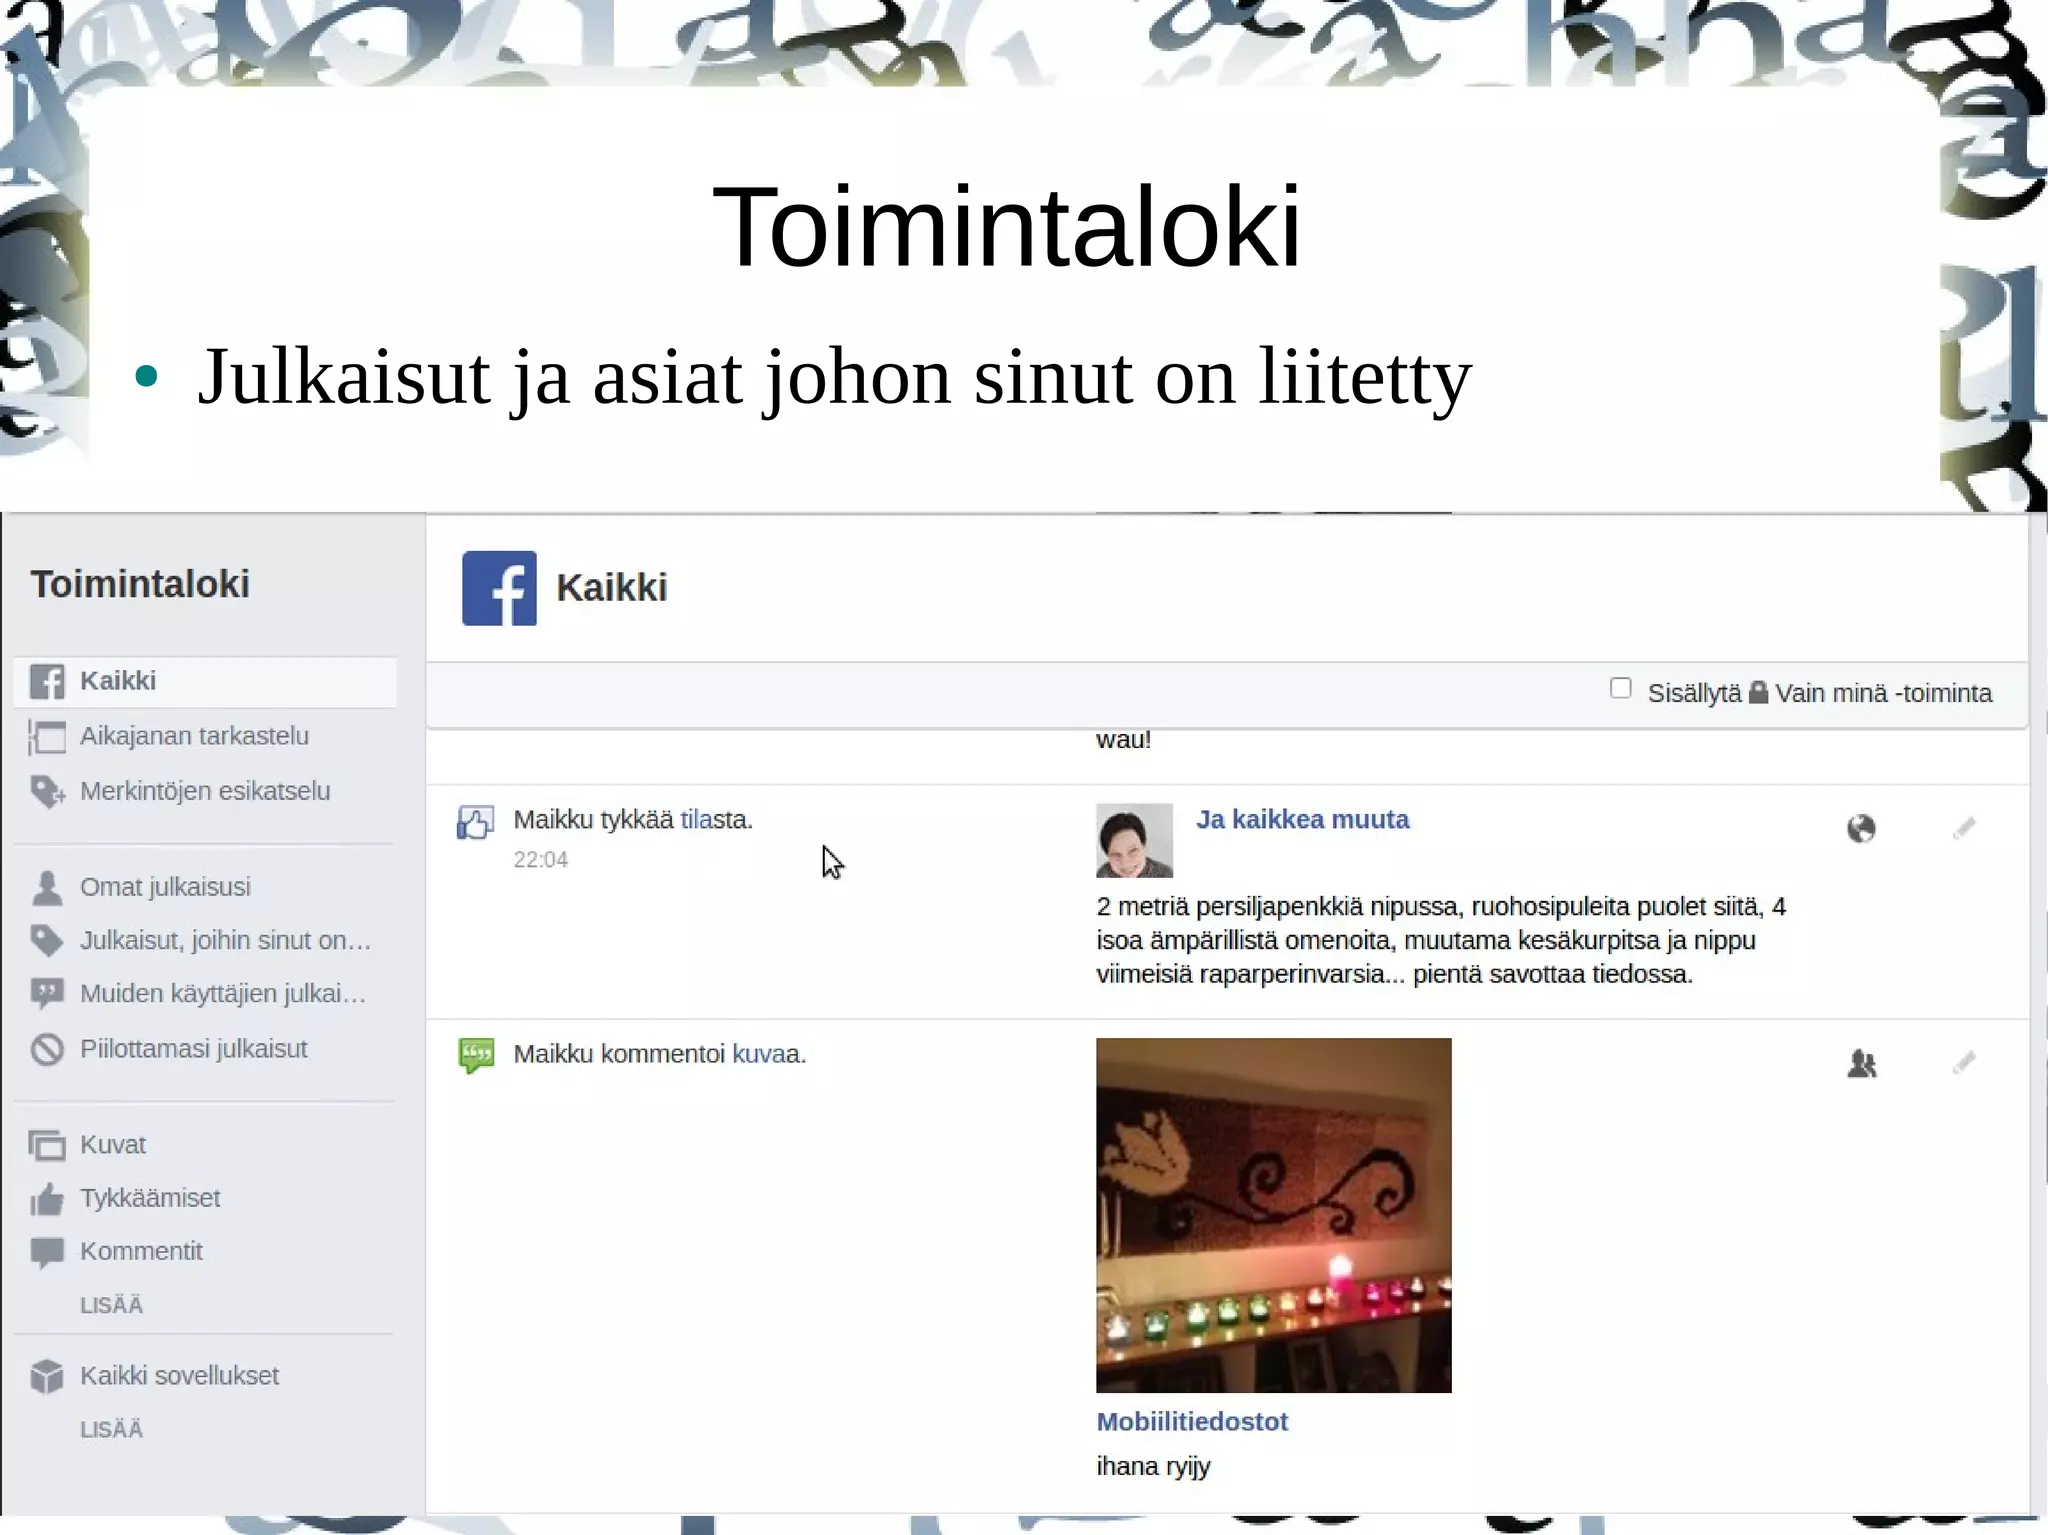Click the pencil edit icon on the kuvaa entry

coord(1964,1062)
